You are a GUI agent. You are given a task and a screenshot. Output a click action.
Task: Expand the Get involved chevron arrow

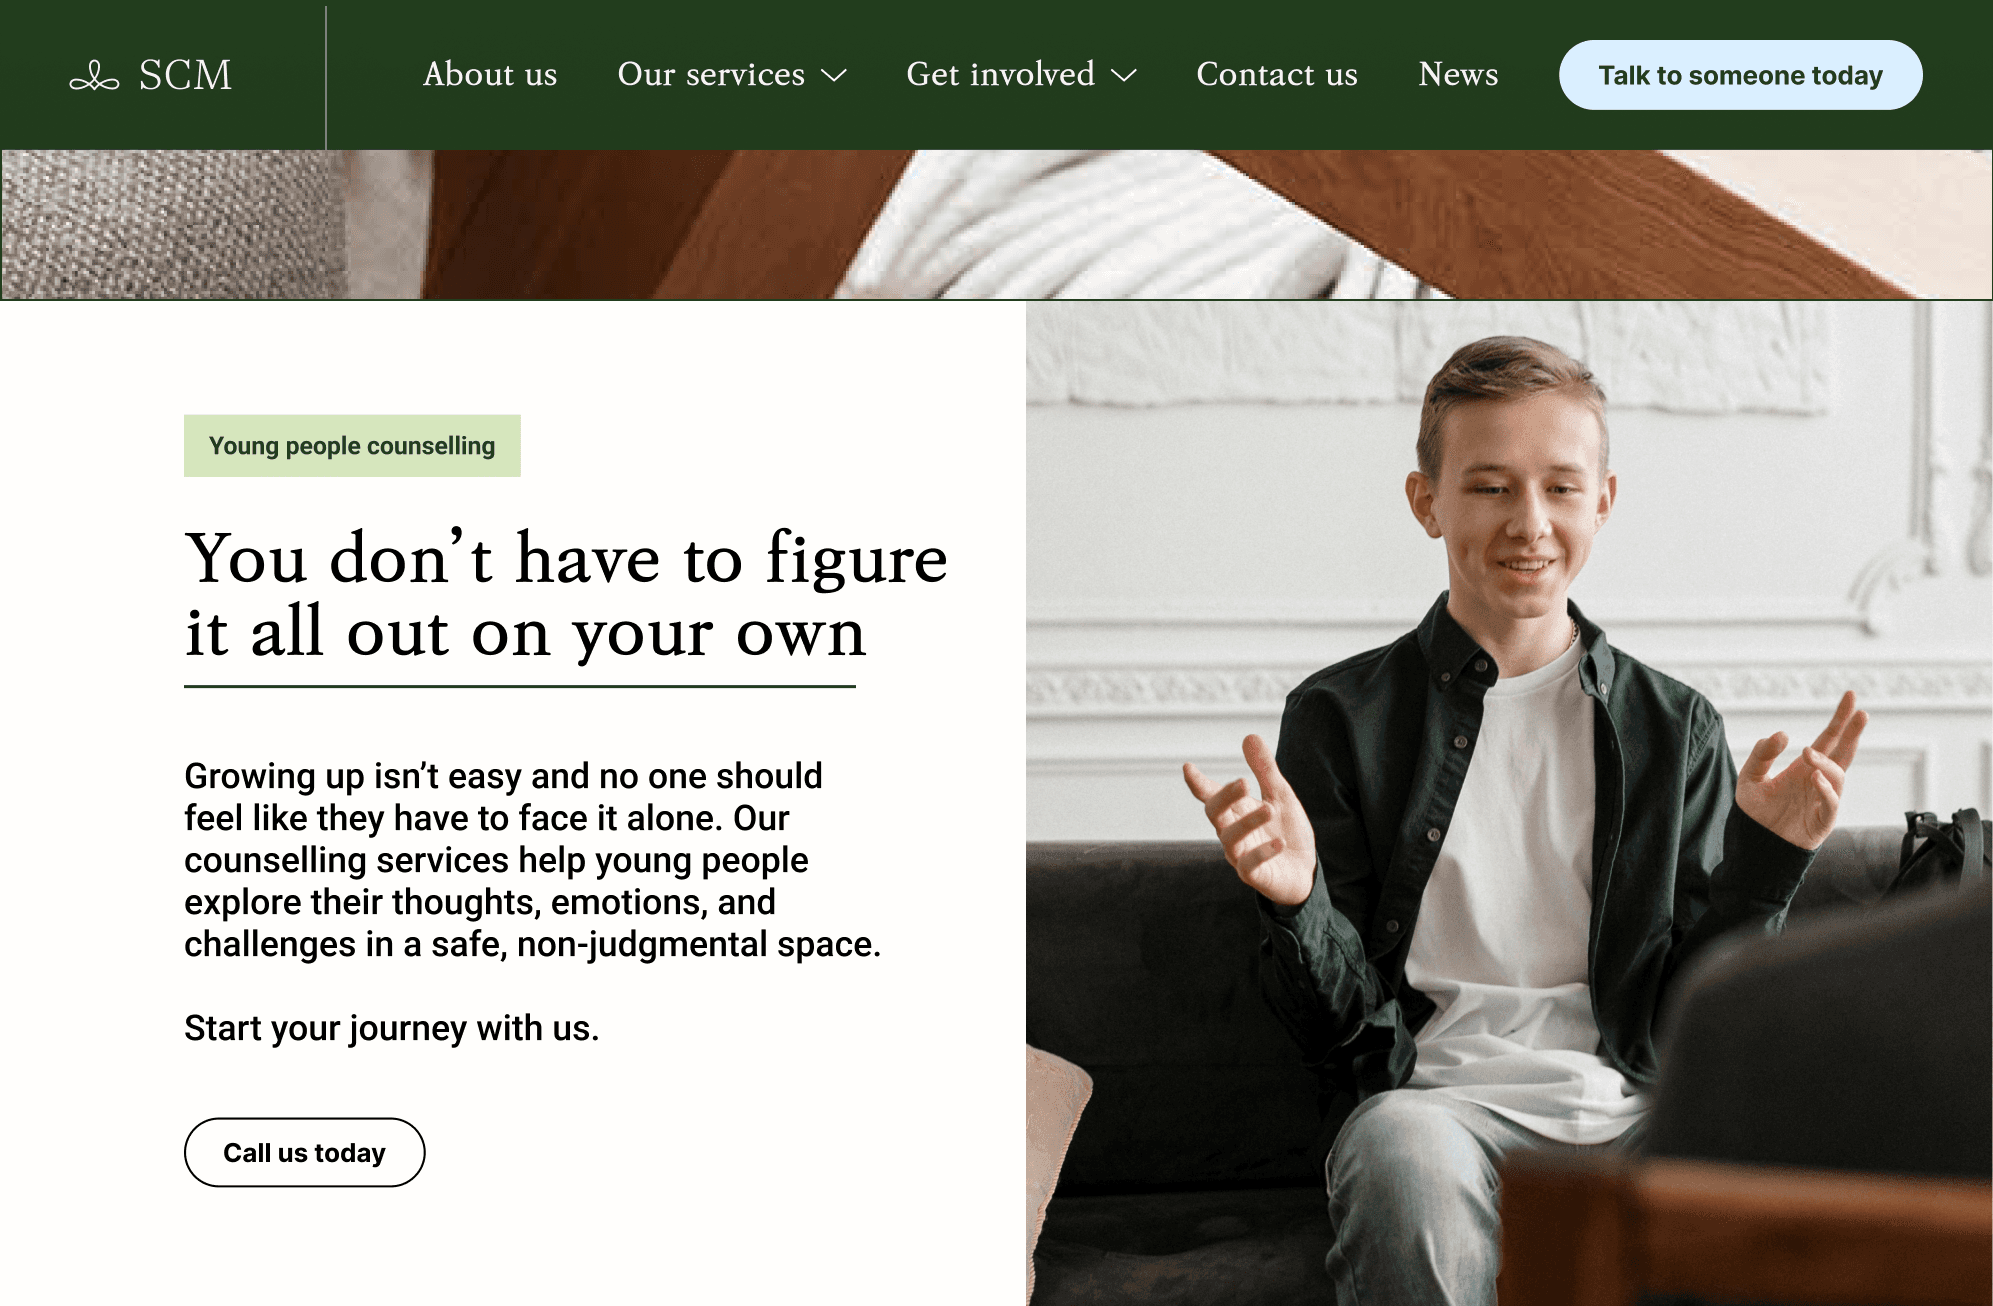point(1124,75)
